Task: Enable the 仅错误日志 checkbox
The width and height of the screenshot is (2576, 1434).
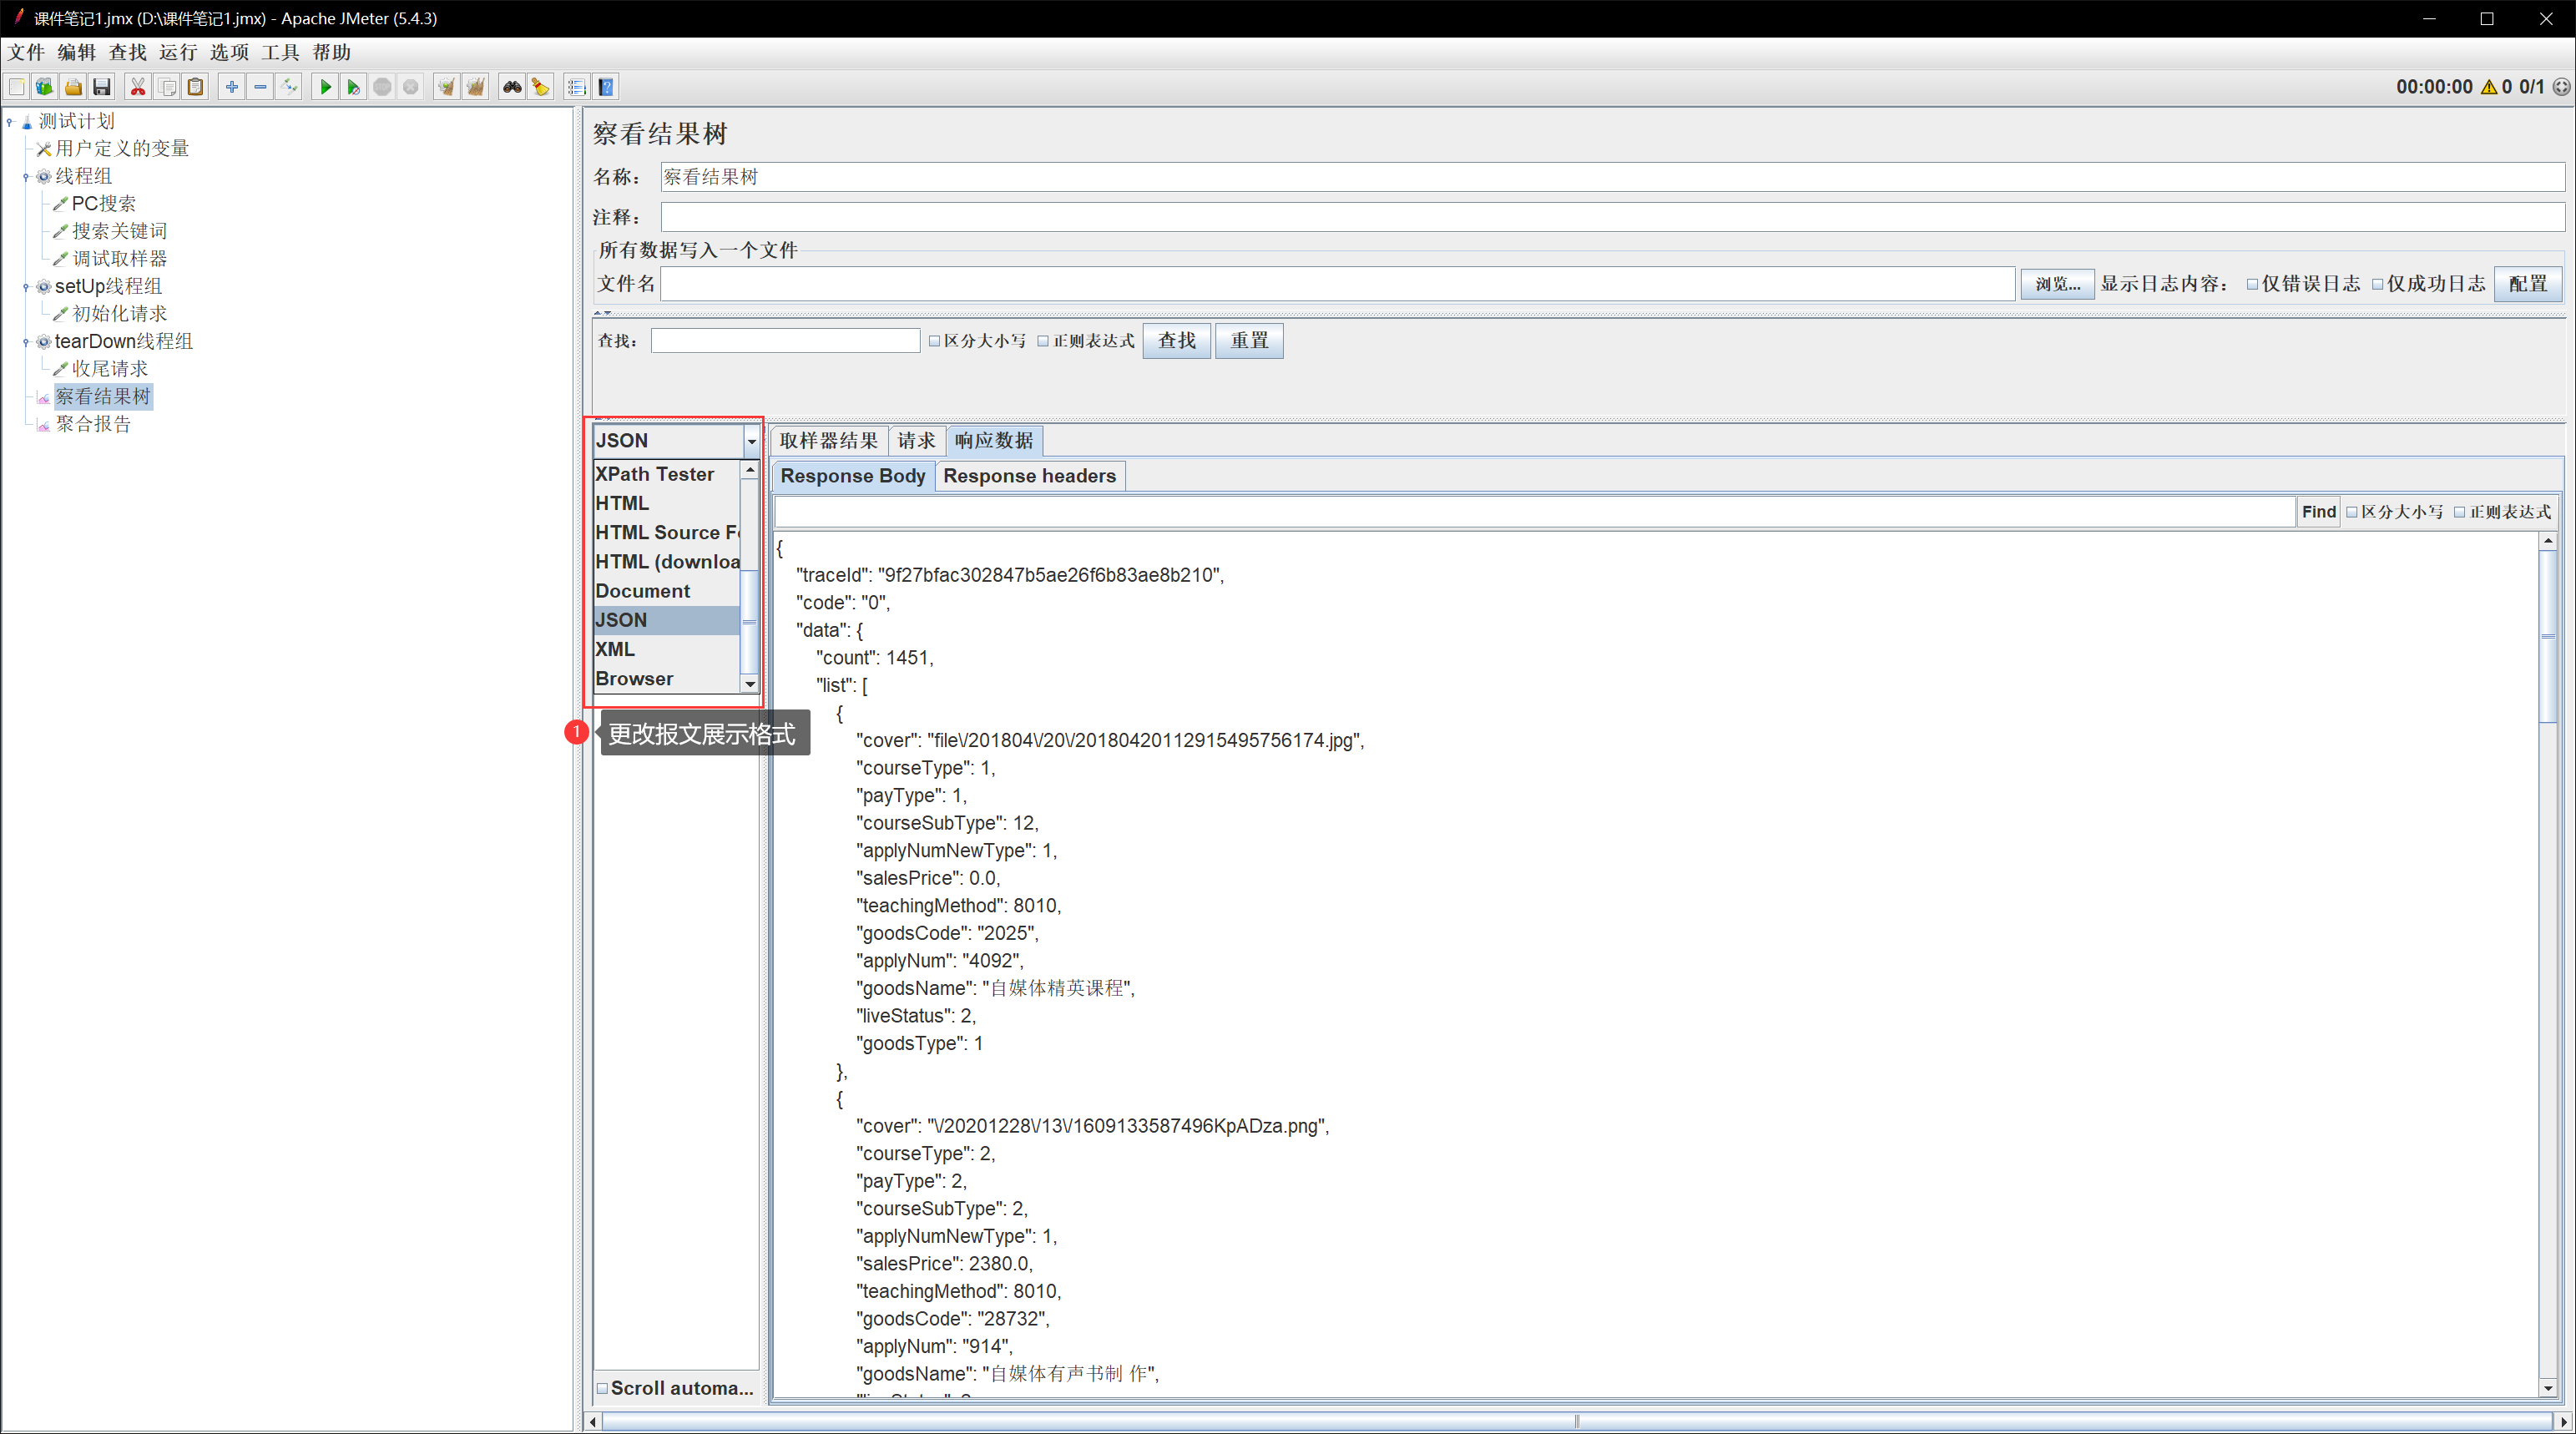Action: (x=2252, y=284)
